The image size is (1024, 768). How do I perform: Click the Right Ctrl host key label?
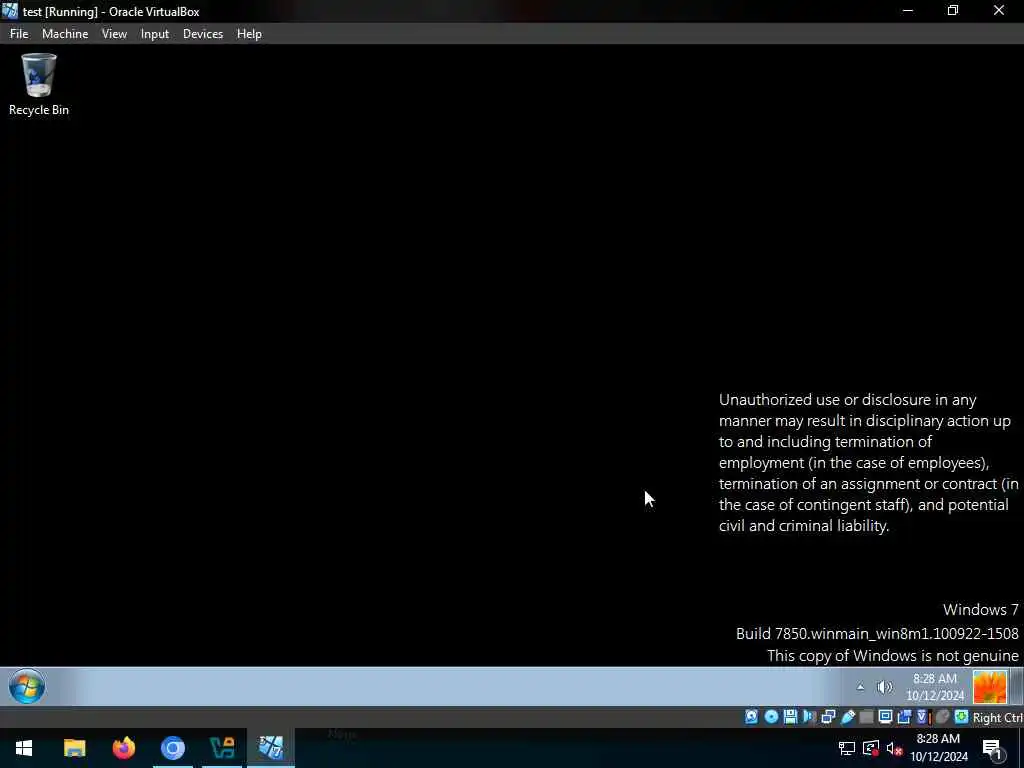(x=997, y=717)
